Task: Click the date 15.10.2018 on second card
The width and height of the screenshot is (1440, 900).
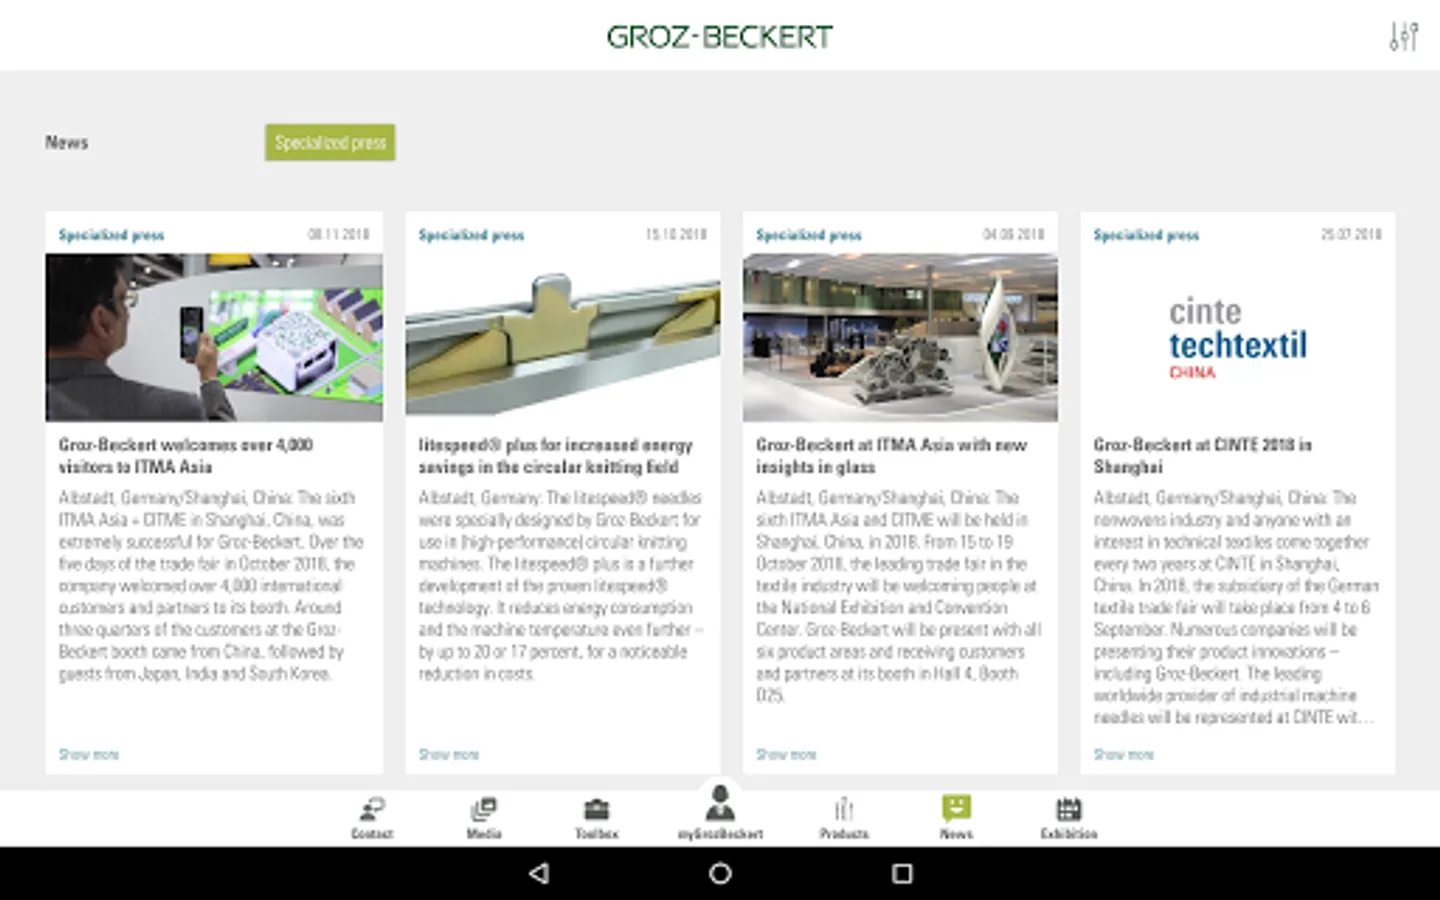Action: pyautogui.click(x=676, y=234)
